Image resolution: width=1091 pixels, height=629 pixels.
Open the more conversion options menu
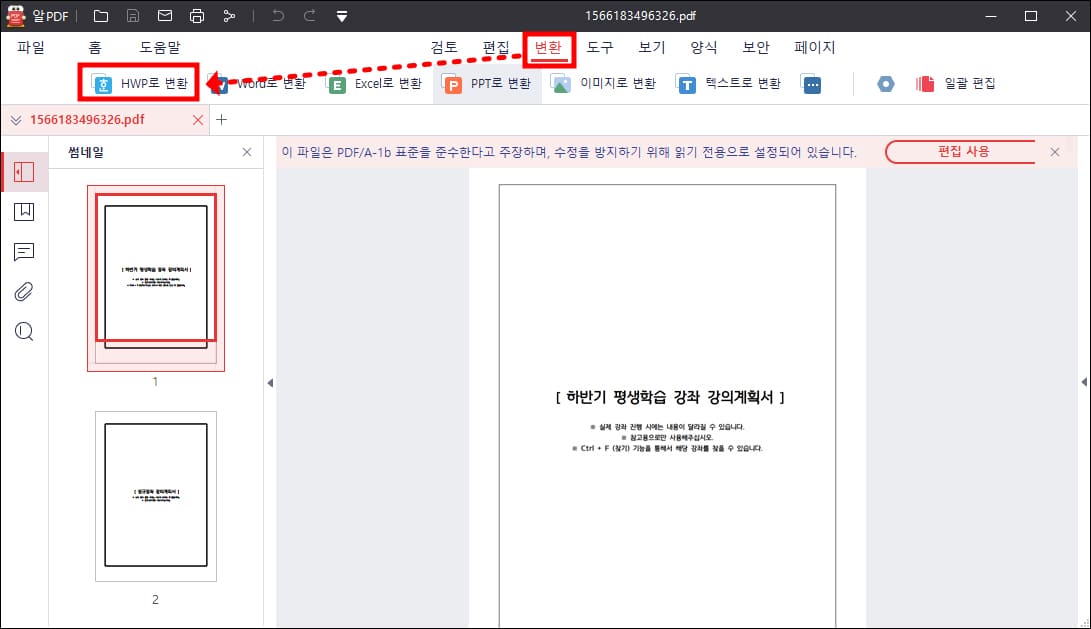point(812,84)
